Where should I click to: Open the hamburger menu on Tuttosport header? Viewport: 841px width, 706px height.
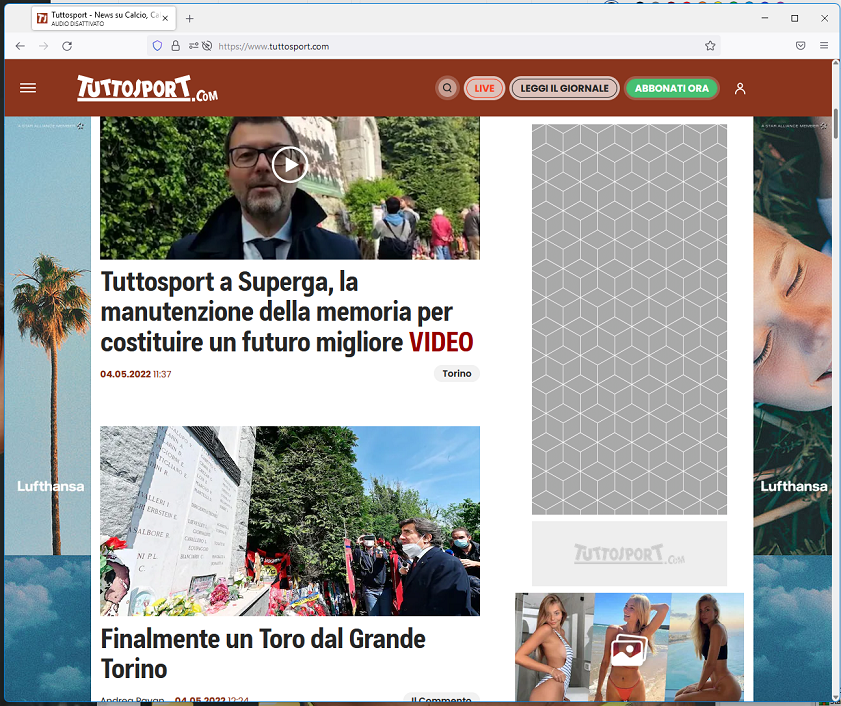(28, 88)
